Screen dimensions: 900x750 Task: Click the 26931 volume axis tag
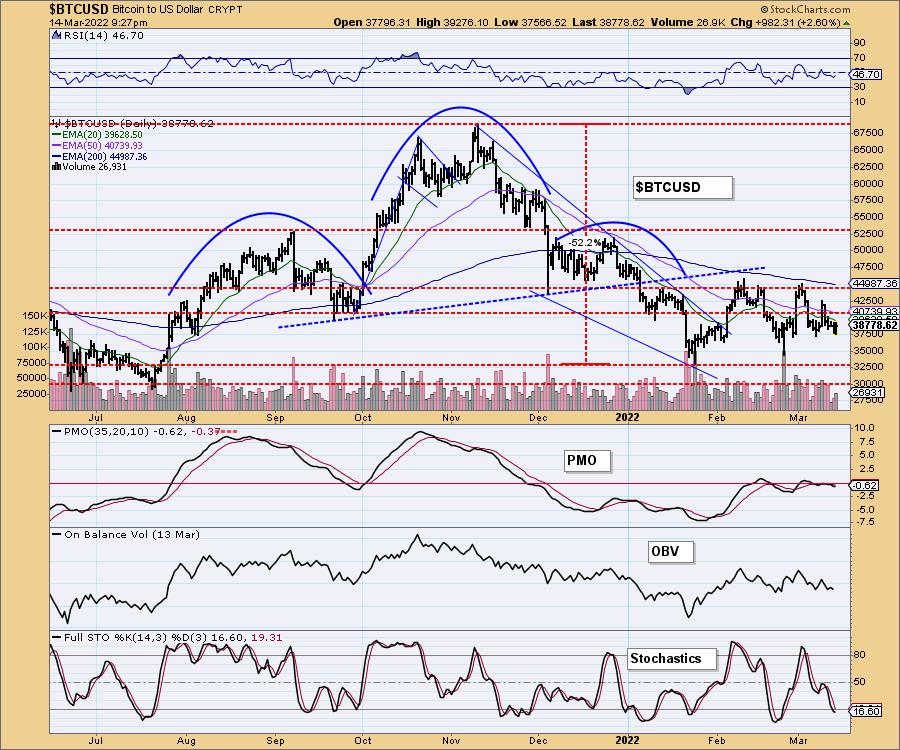coord(868,393)
